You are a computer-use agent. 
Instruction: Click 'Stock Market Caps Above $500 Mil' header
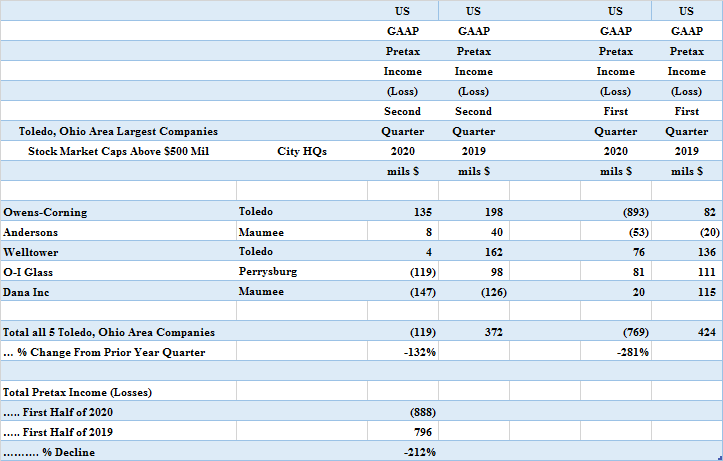119,151
